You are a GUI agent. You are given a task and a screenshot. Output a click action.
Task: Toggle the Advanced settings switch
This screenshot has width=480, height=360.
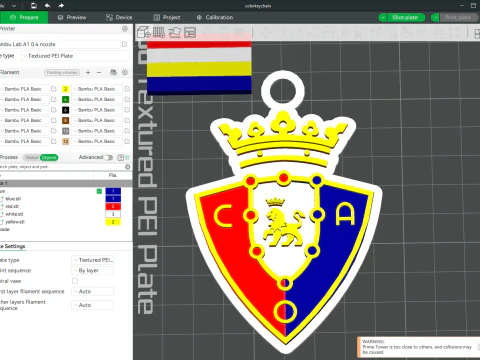tap(109, 157)
